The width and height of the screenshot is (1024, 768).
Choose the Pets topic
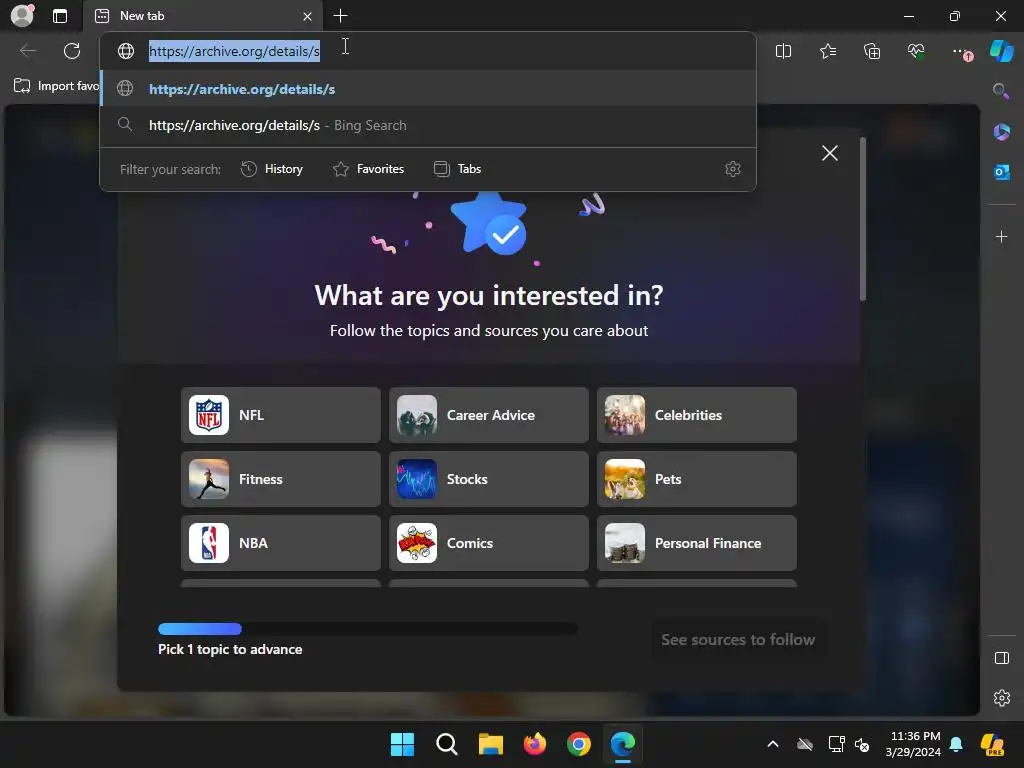tap(697, 479)
